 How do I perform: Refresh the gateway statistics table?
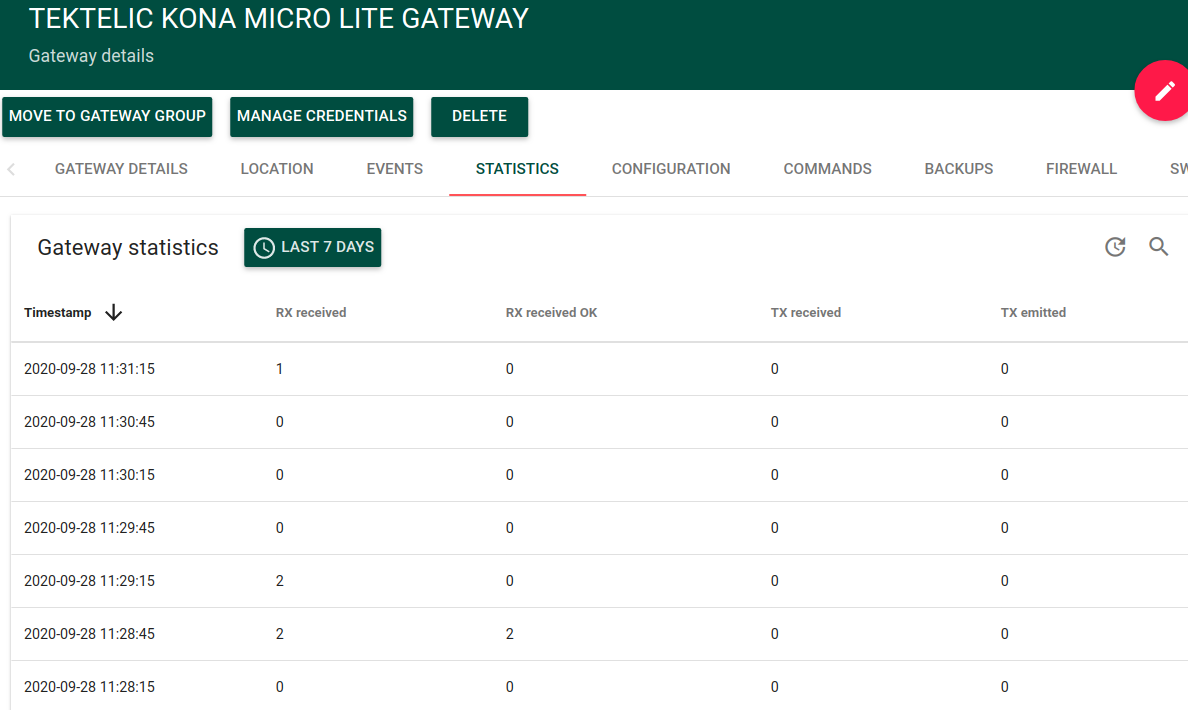1115,246
